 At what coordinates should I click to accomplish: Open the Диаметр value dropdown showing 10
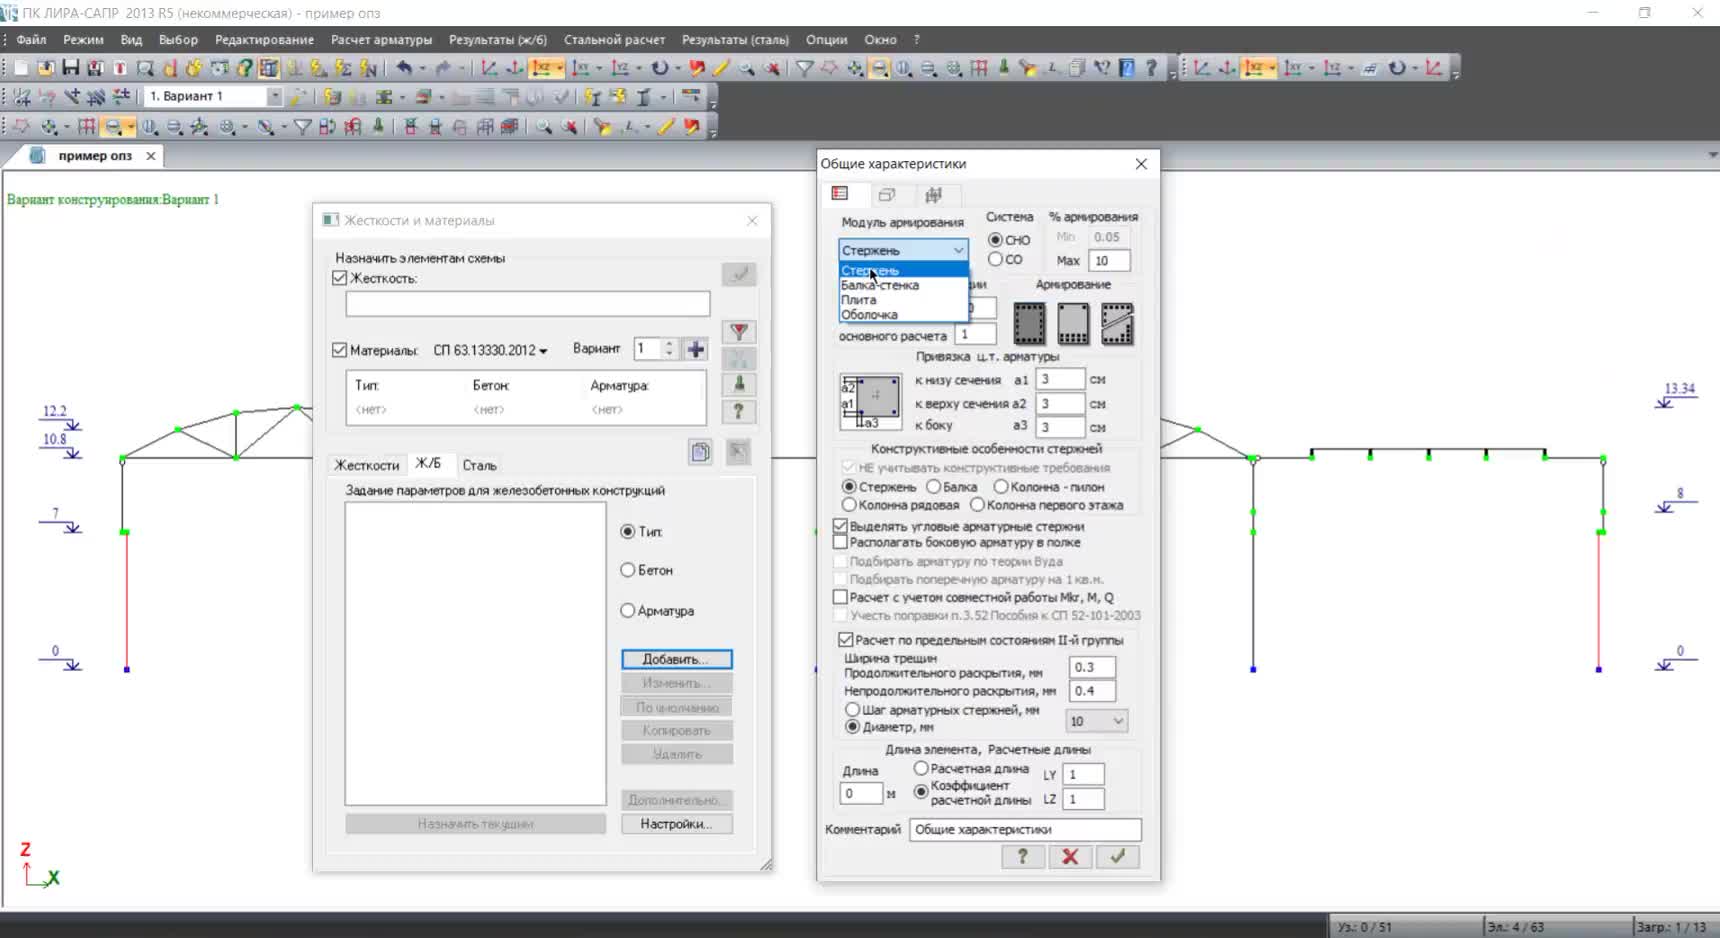(1097, 721)
